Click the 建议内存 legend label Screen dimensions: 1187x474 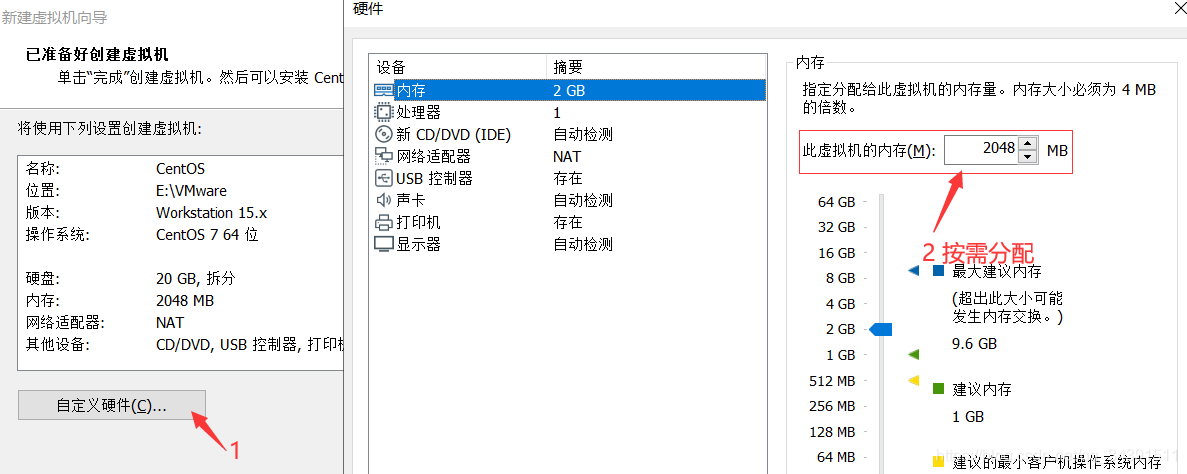[x=982, y=390]
